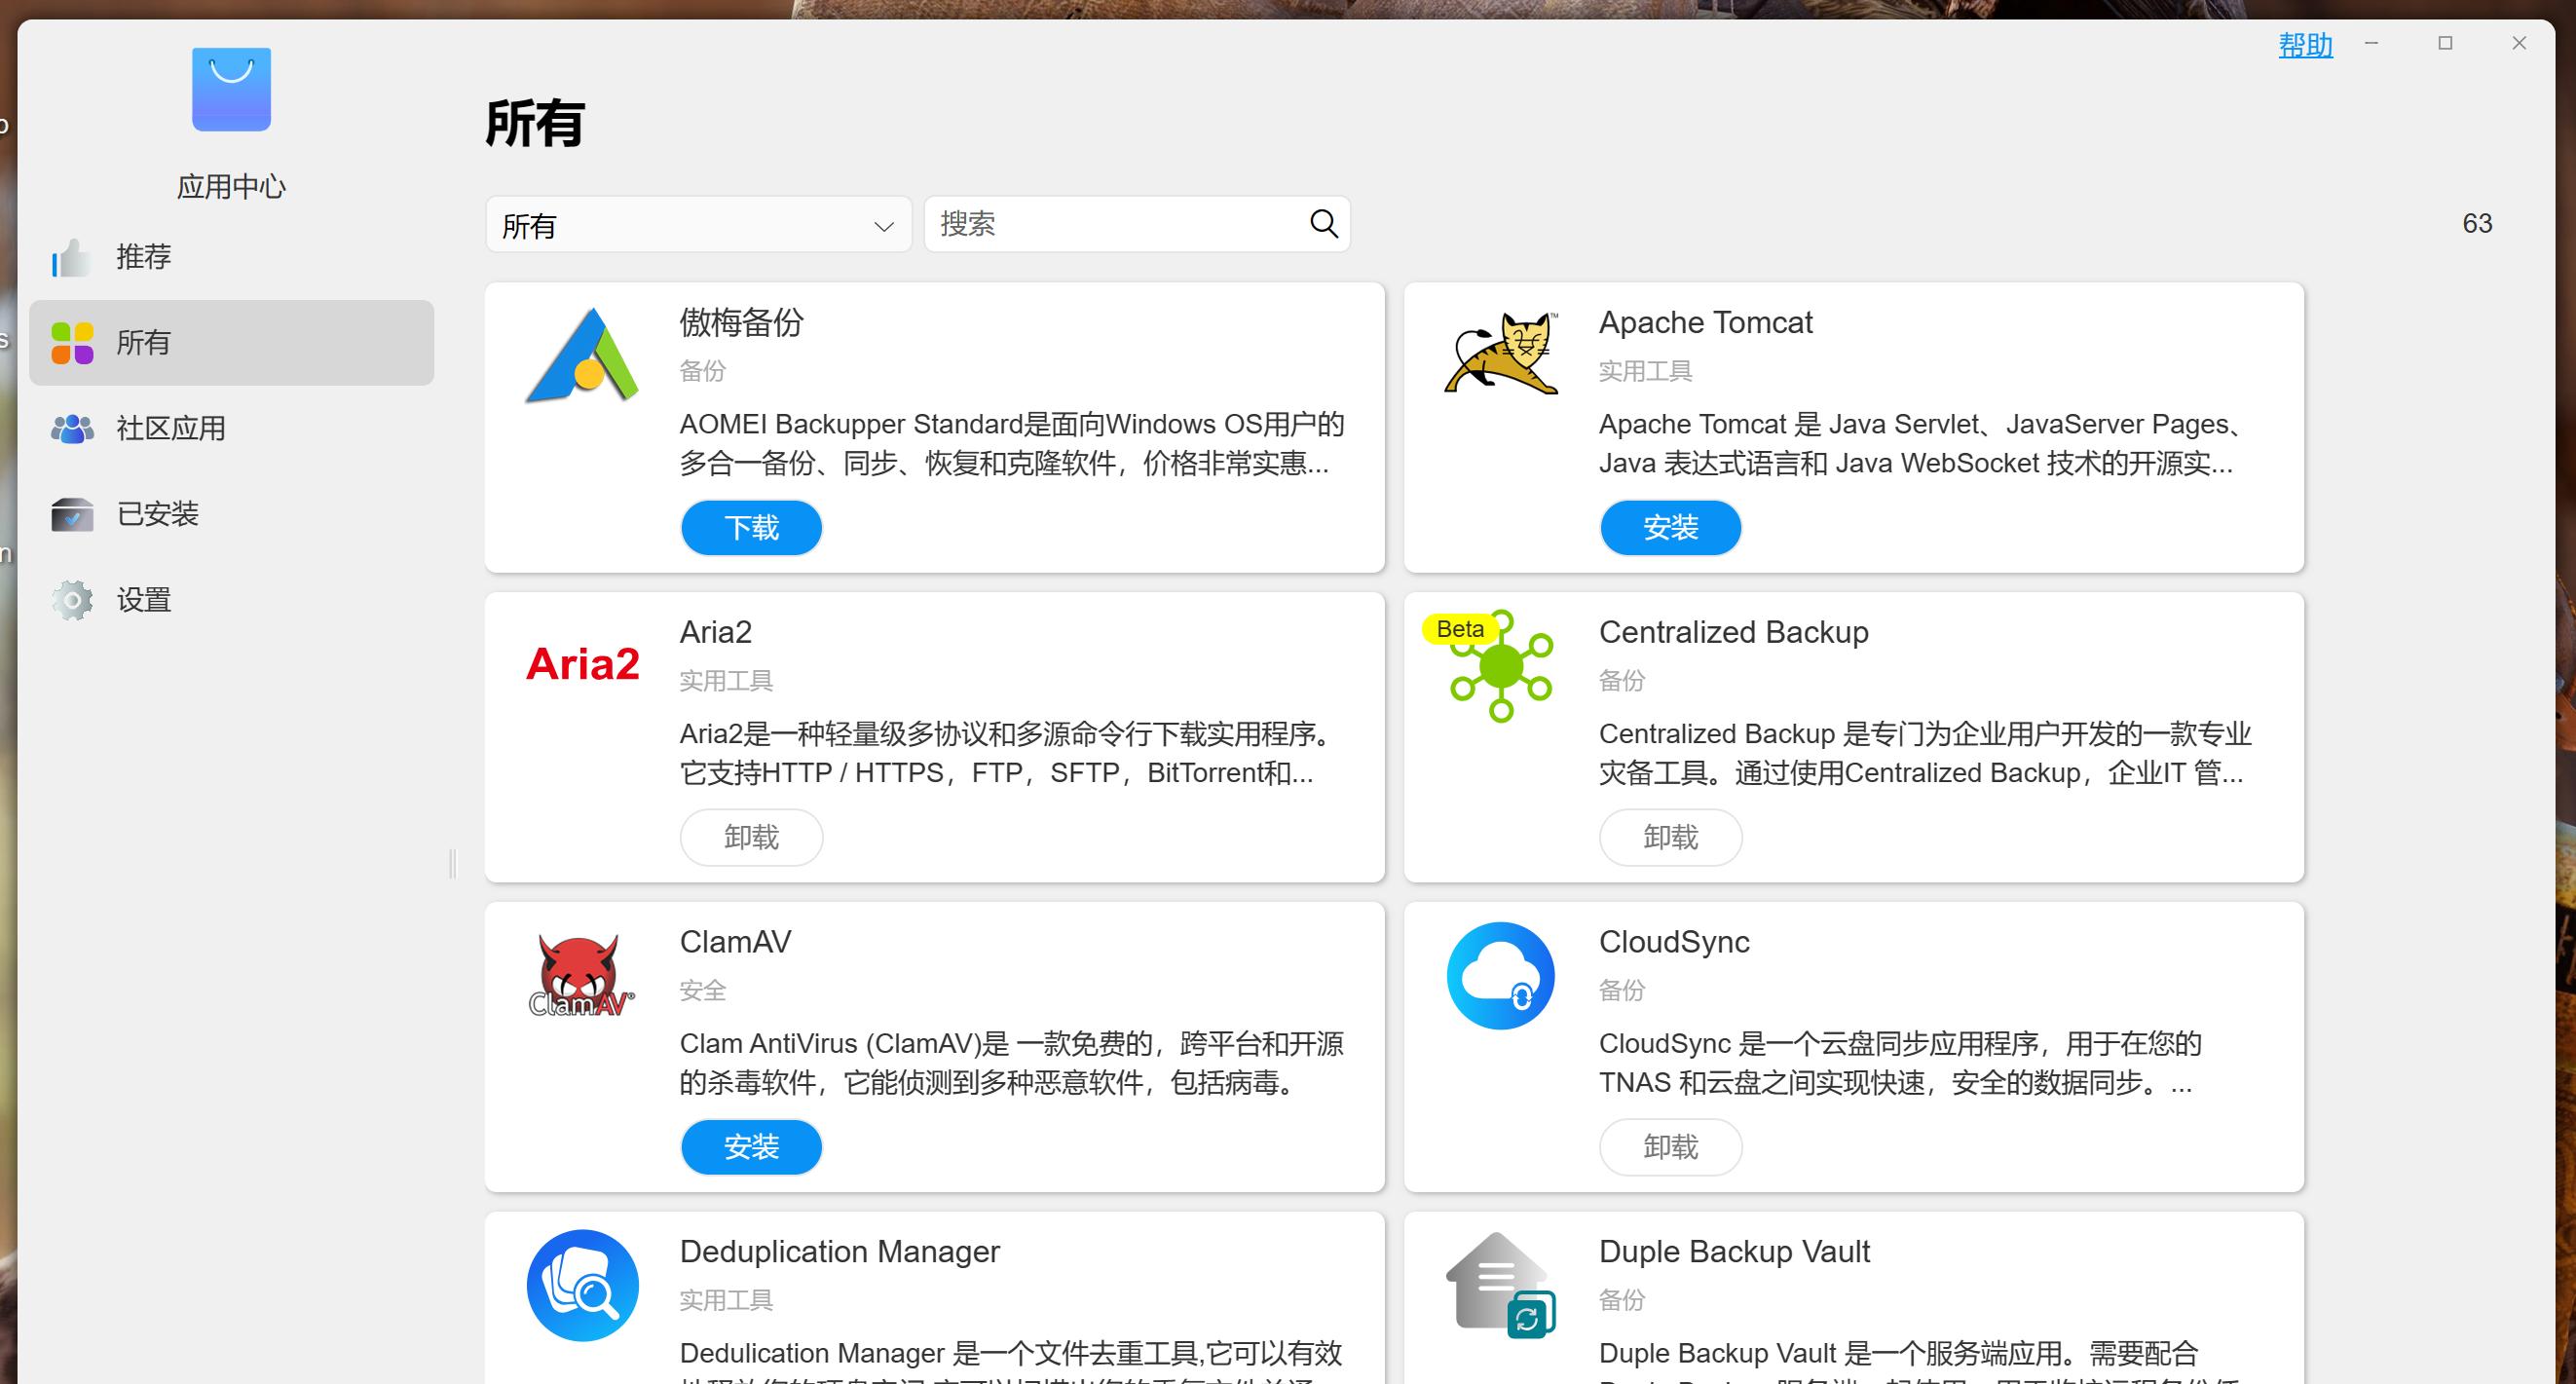Screen dimensions: 2576x1384
Task: Install ClamAV with the 安装 button
Action: point(751,1147)
